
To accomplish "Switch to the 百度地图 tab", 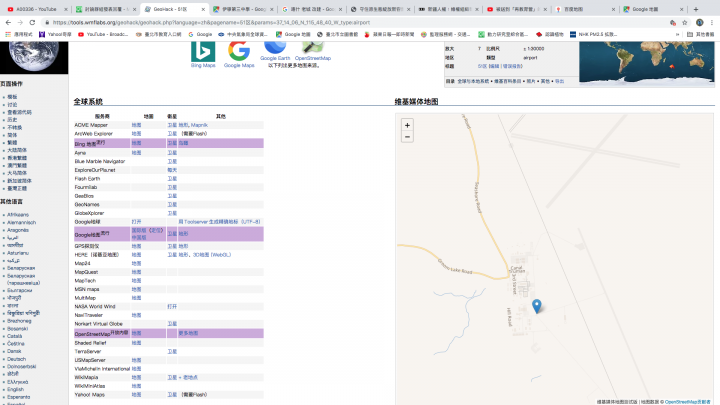I will (x=583, y=9).
